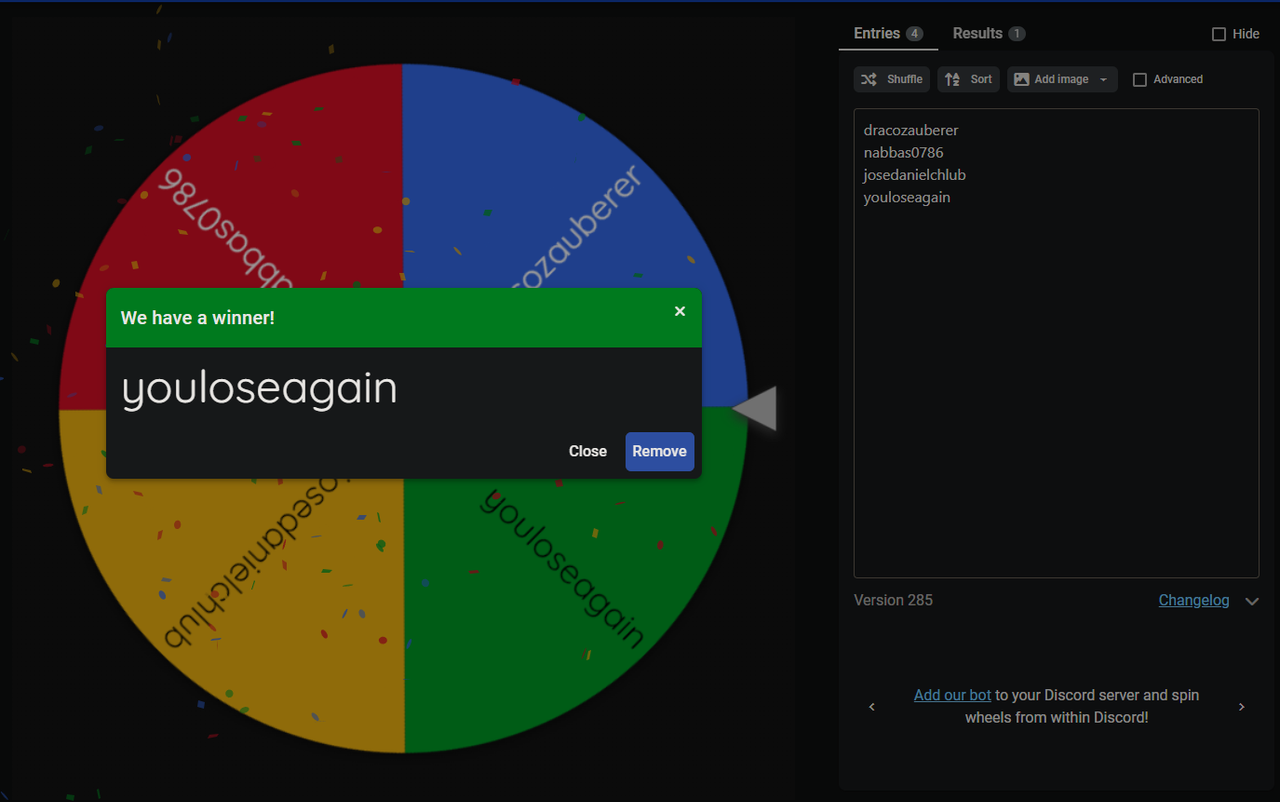Image resolution: width=1280 pixels, height=802 pixels.
Task: Close winner dialog with X icon
Action: click(680, 311)
